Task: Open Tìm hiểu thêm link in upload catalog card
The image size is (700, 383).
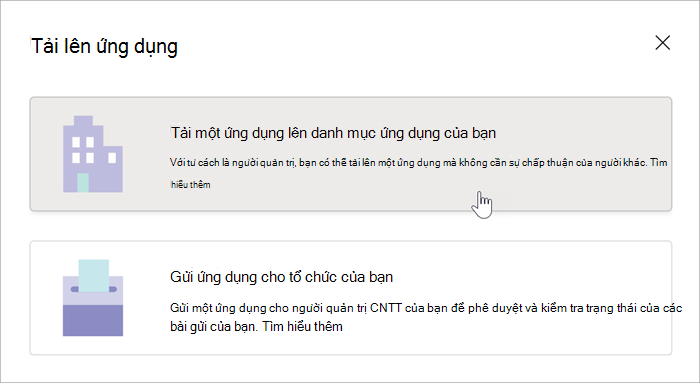Action: pos(191,184)
